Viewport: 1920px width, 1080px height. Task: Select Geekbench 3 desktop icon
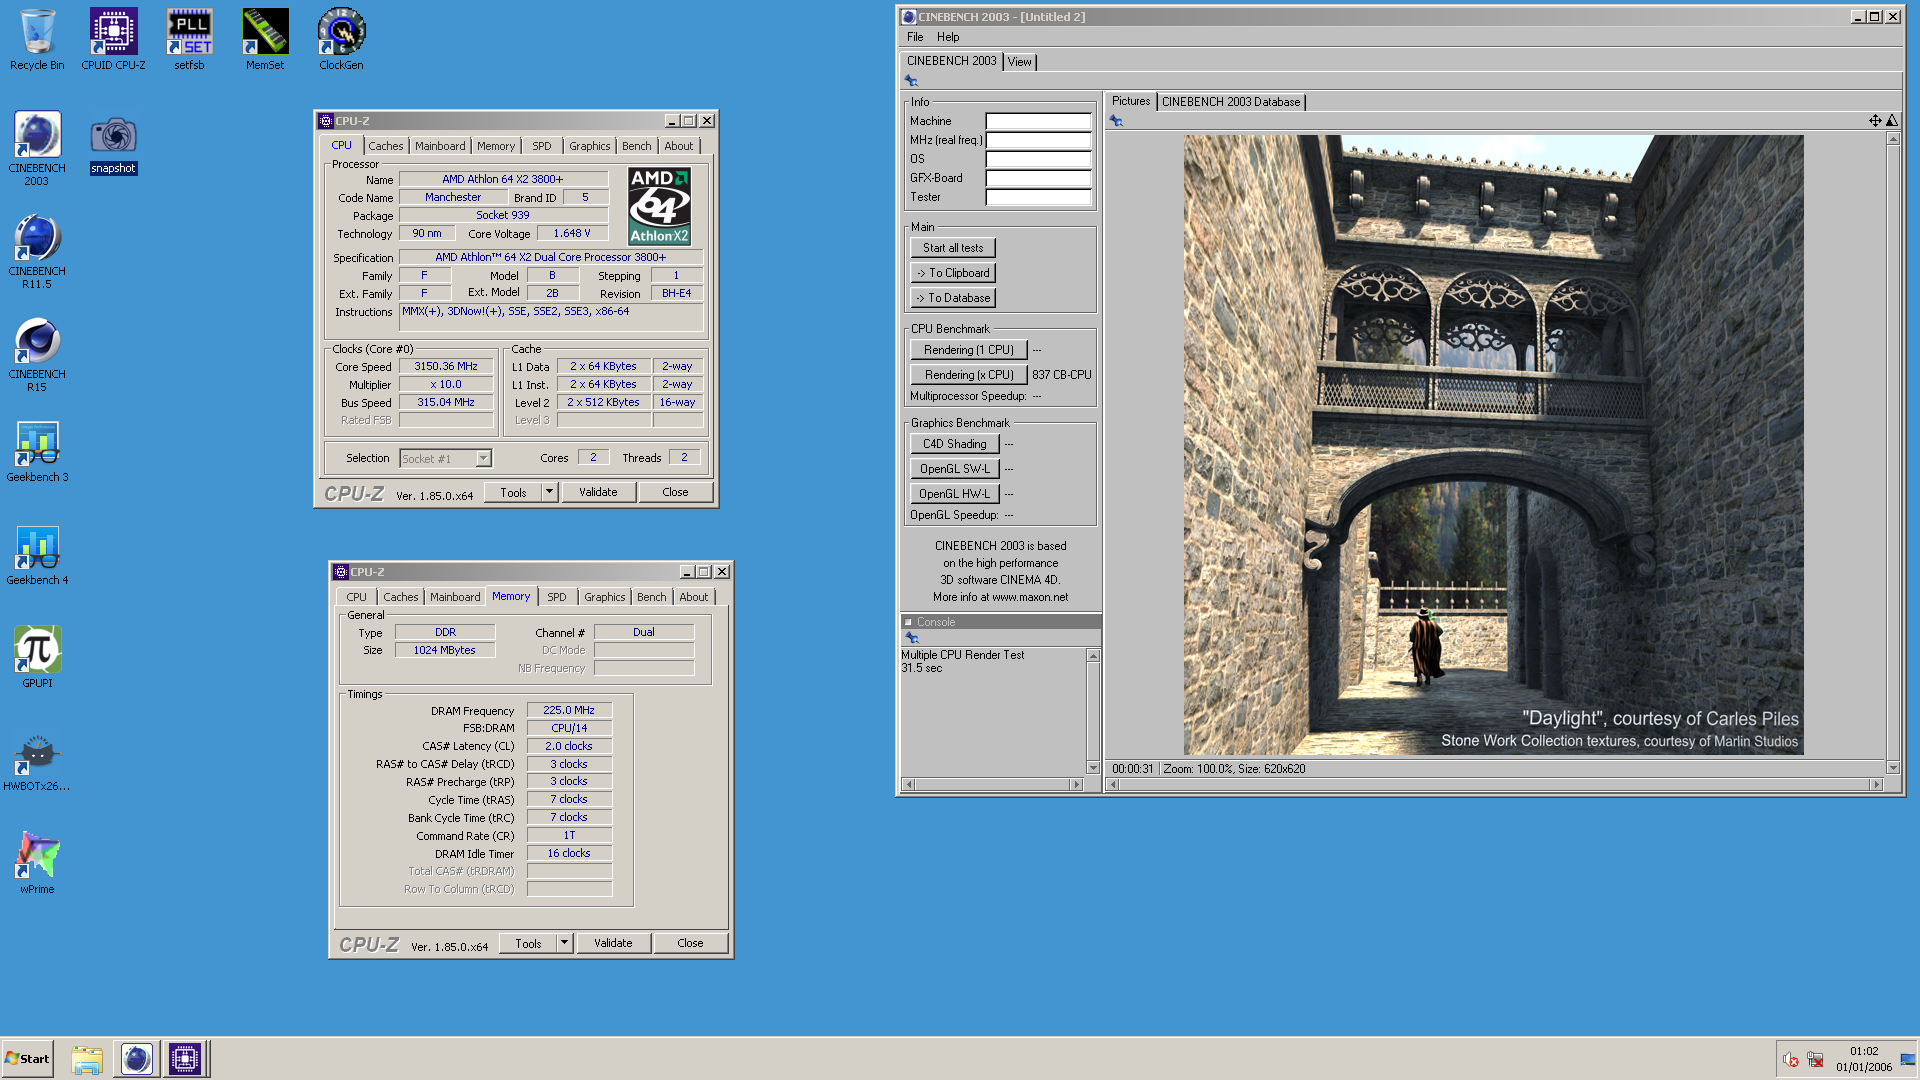point(37,451)
